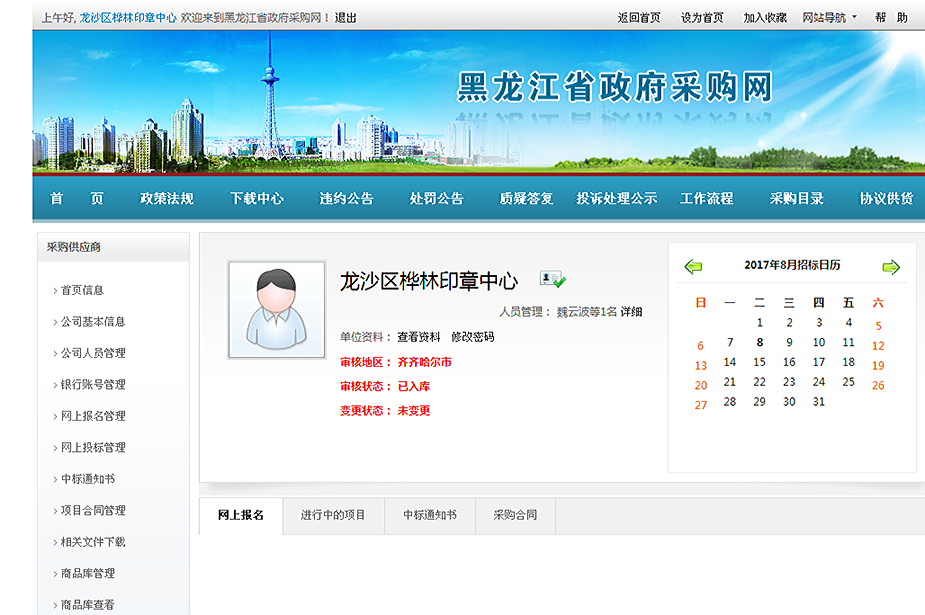
Task: Click the user avatar picture
Action: 277,310
